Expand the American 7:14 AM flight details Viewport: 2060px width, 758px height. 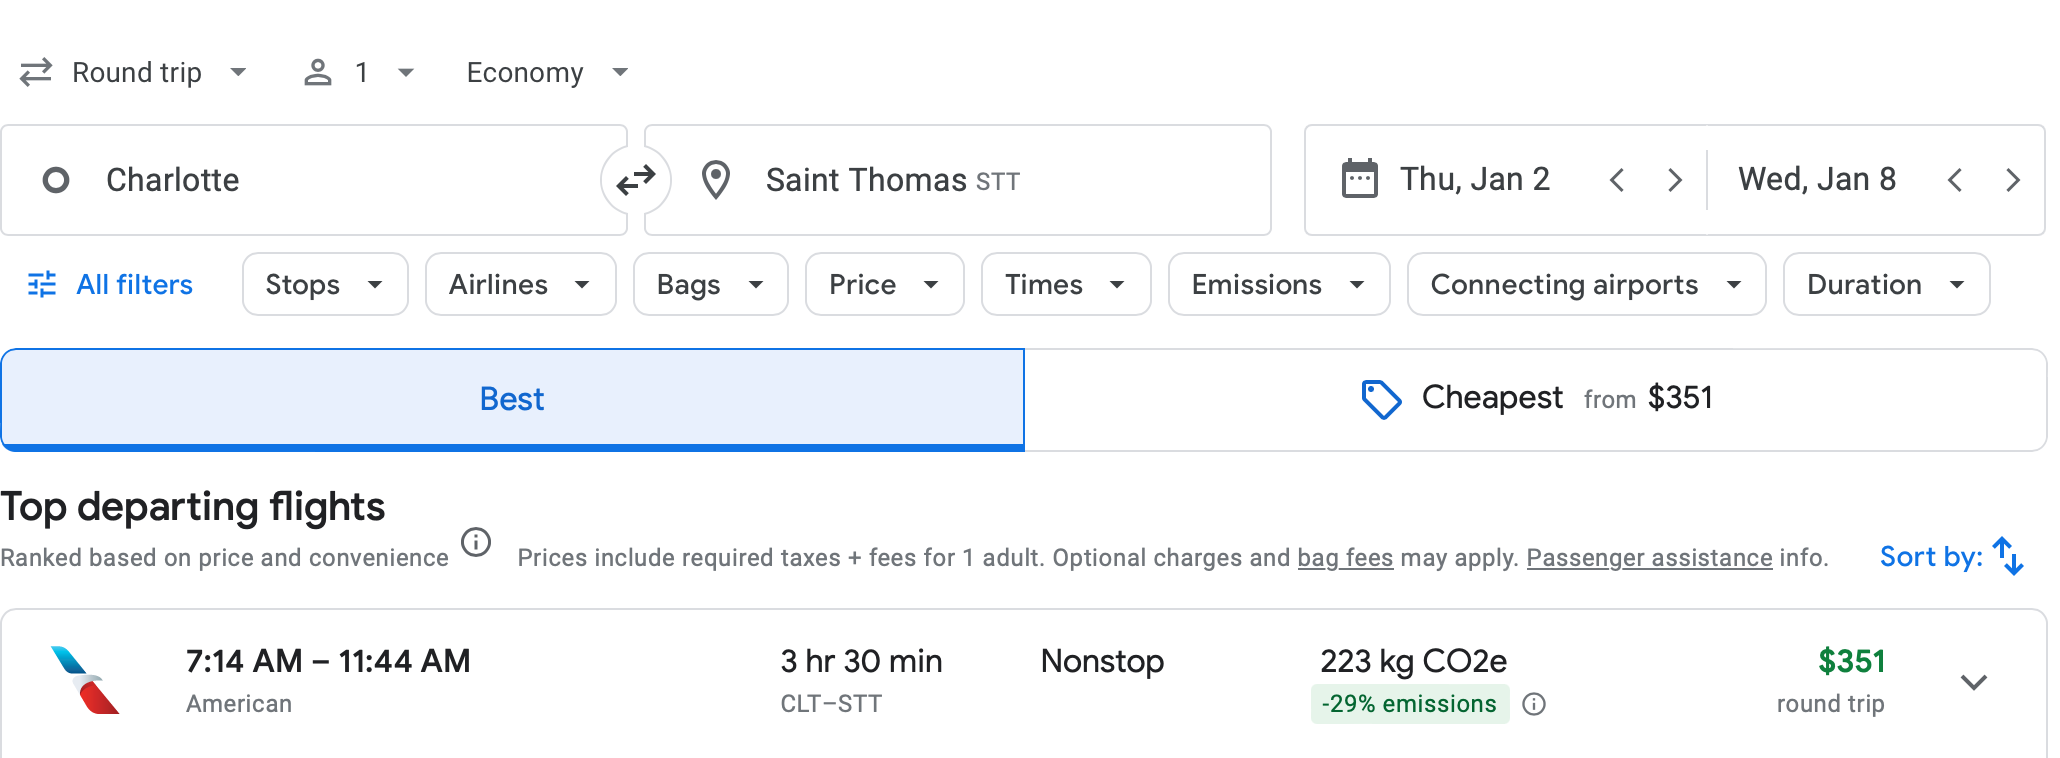(1973, 682)
